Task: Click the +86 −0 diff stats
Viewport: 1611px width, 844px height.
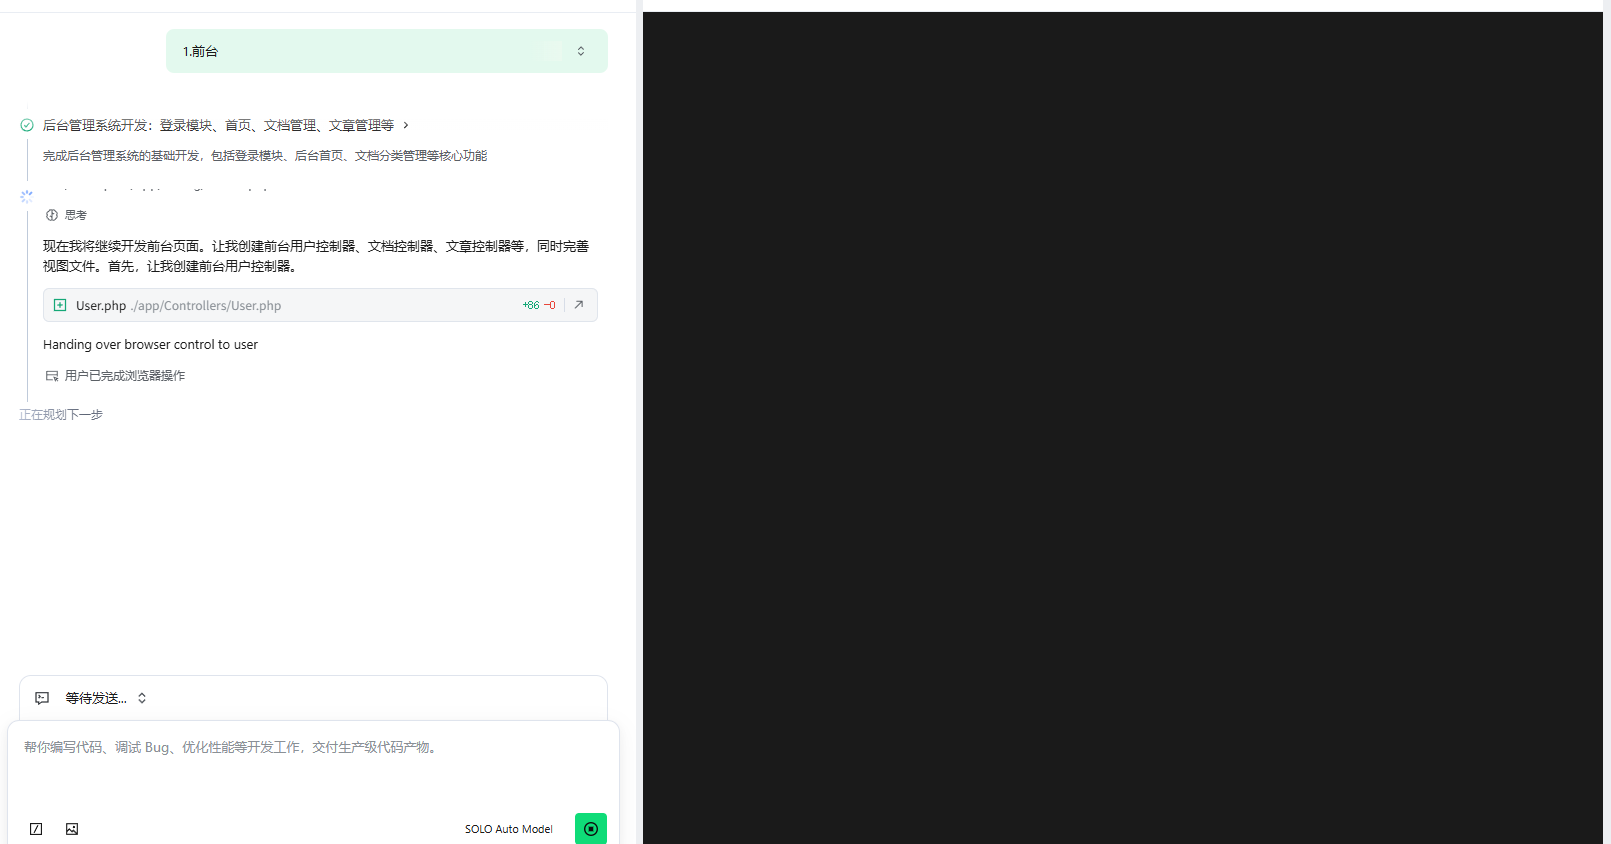Action: coord(538,305)
